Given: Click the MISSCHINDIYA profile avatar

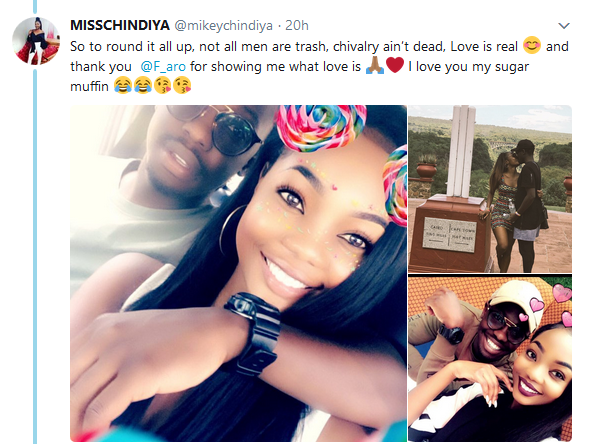Looking at the screenshot, I should (x=36, y=41).
